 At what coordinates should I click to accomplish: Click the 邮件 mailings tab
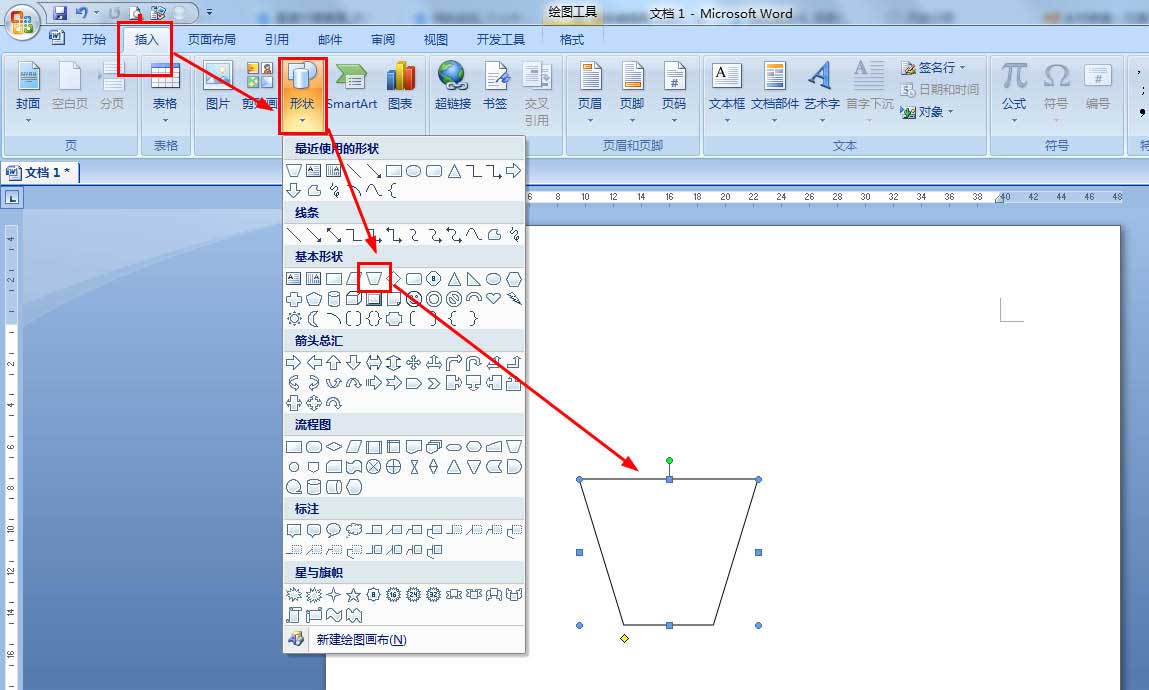(x=330, y=40)
